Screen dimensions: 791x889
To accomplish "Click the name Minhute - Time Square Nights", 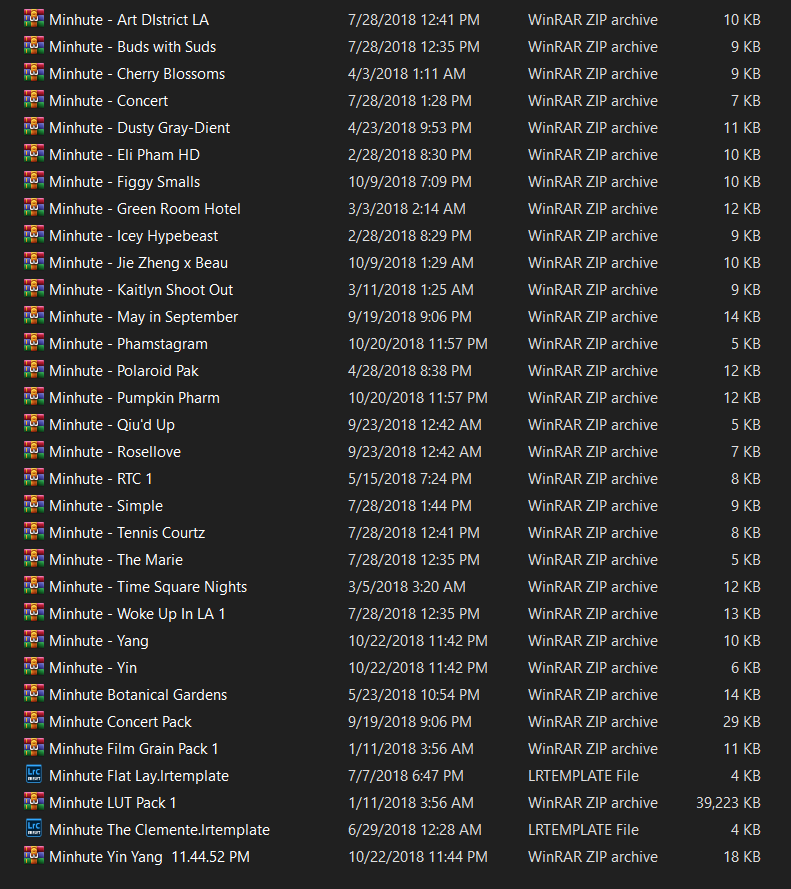I will 148,587.
